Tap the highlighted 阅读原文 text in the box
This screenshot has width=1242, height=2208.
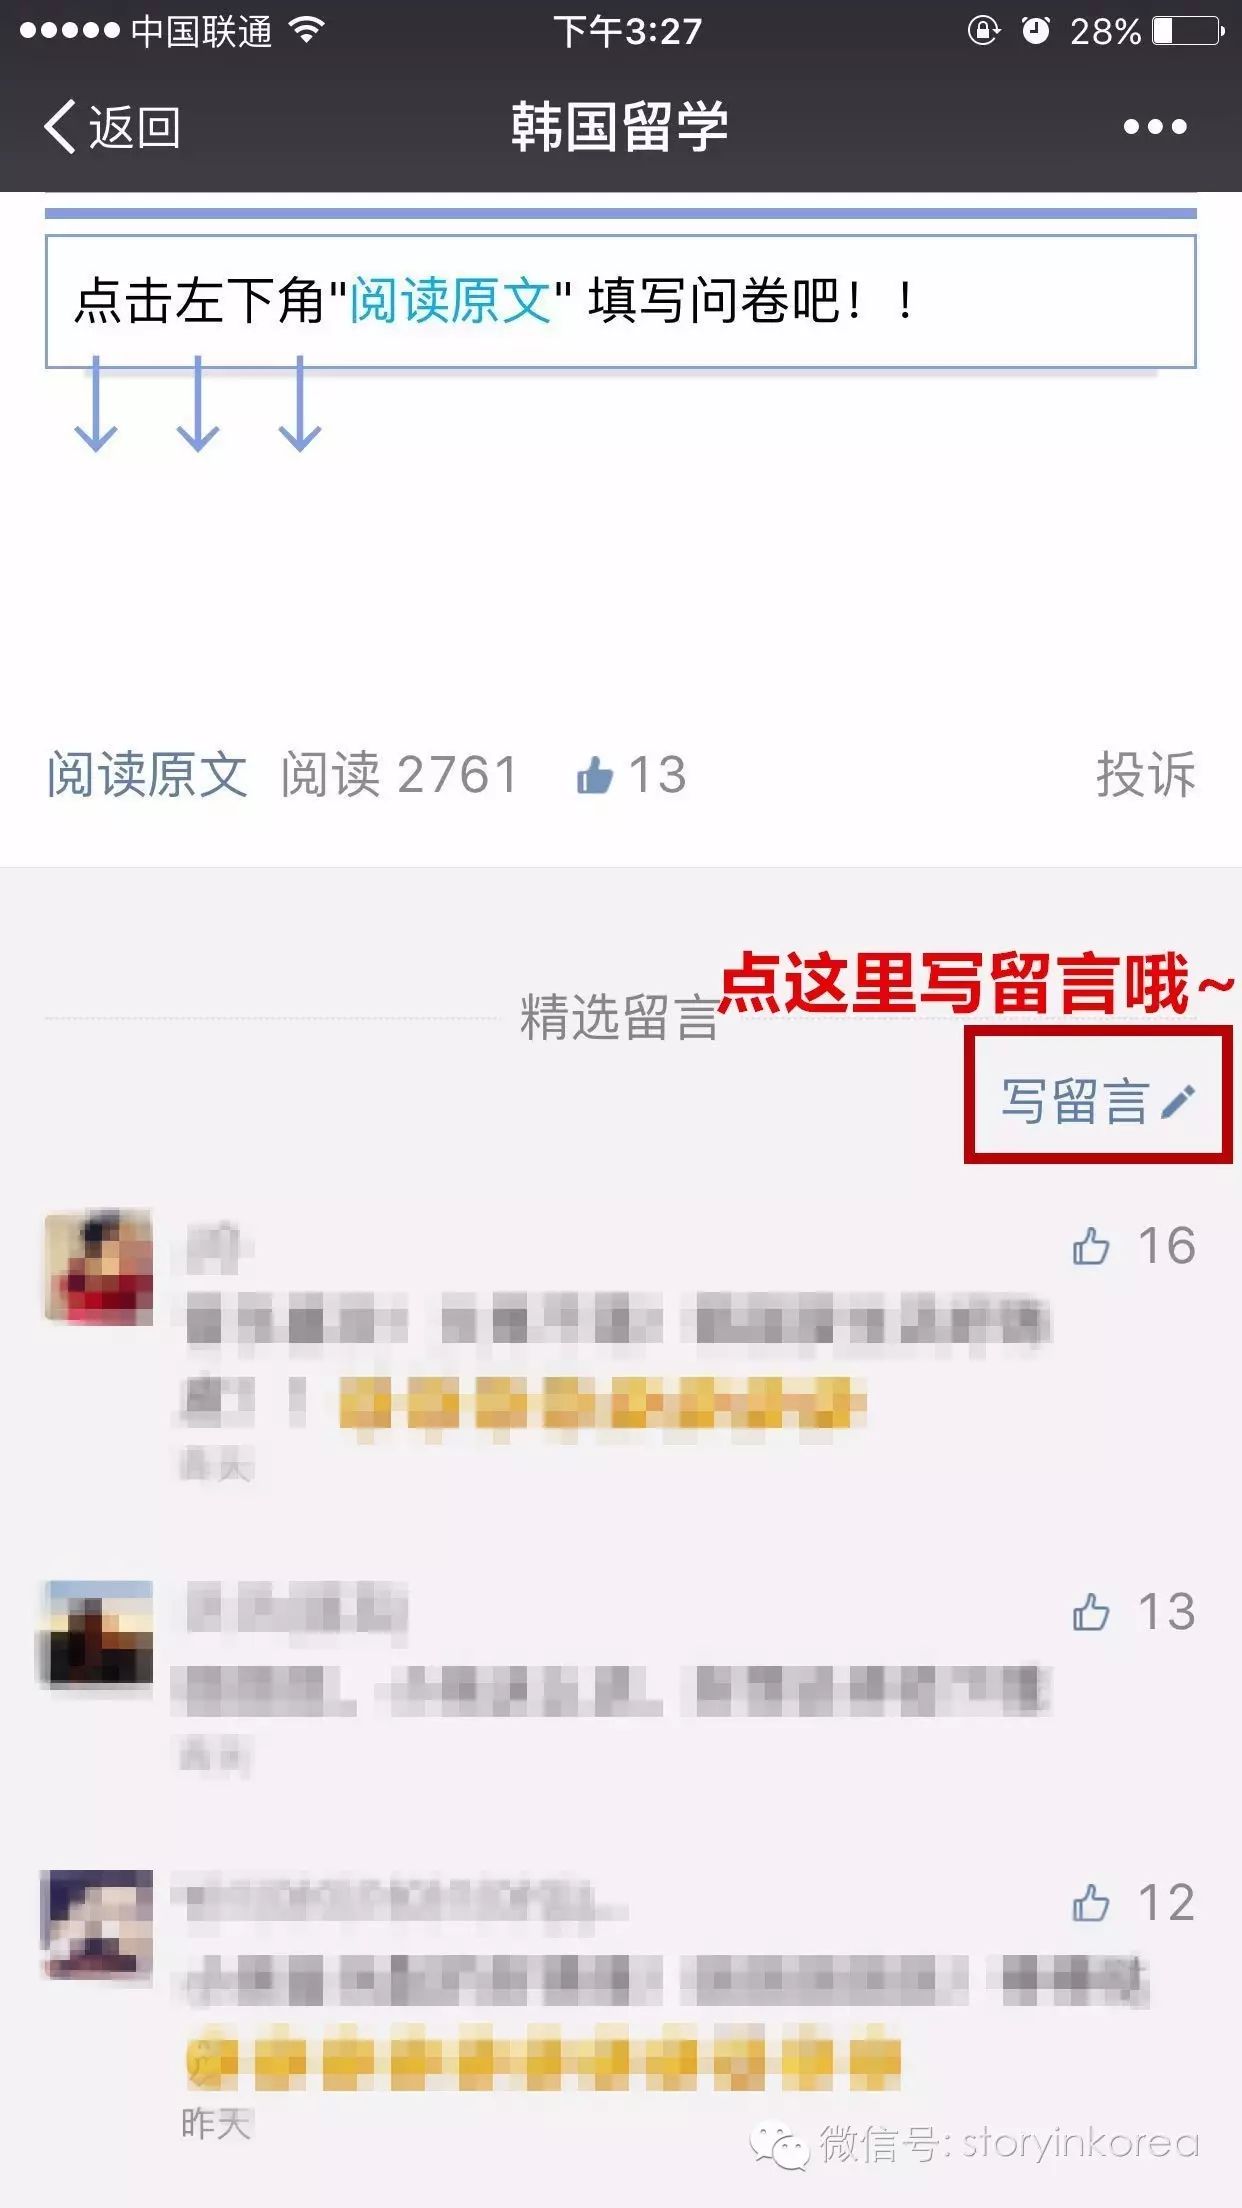pos(450,300)
